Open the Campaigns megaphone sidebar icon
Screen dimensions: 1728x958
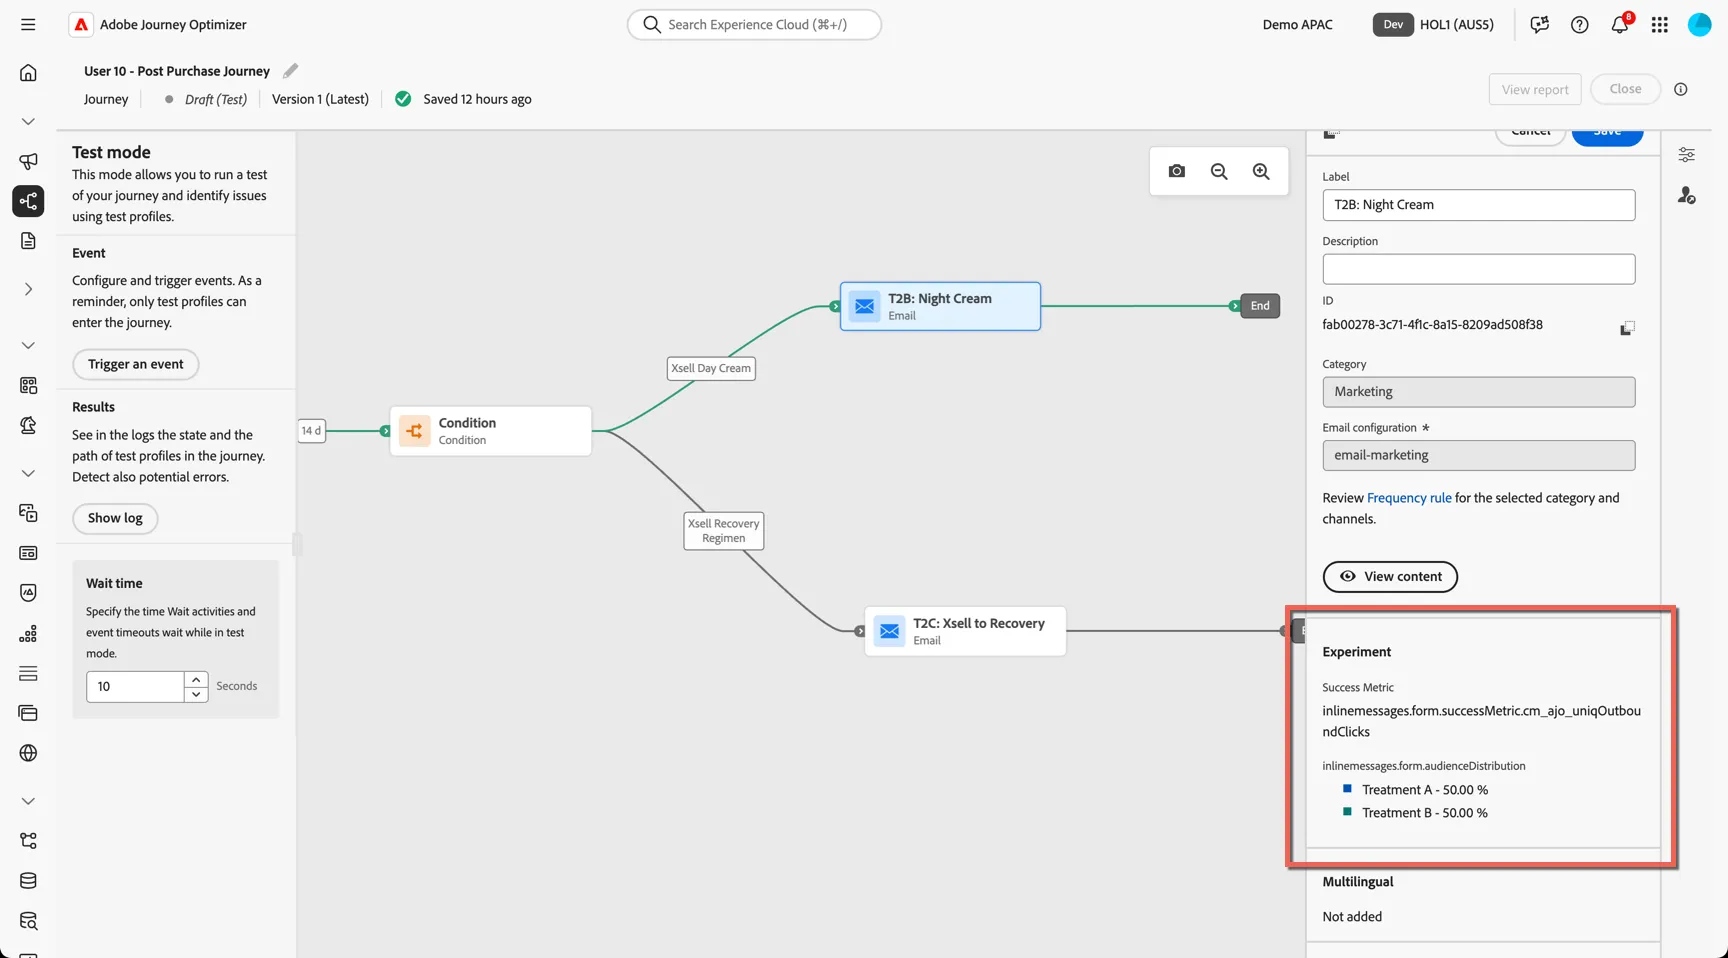(28, 161)
